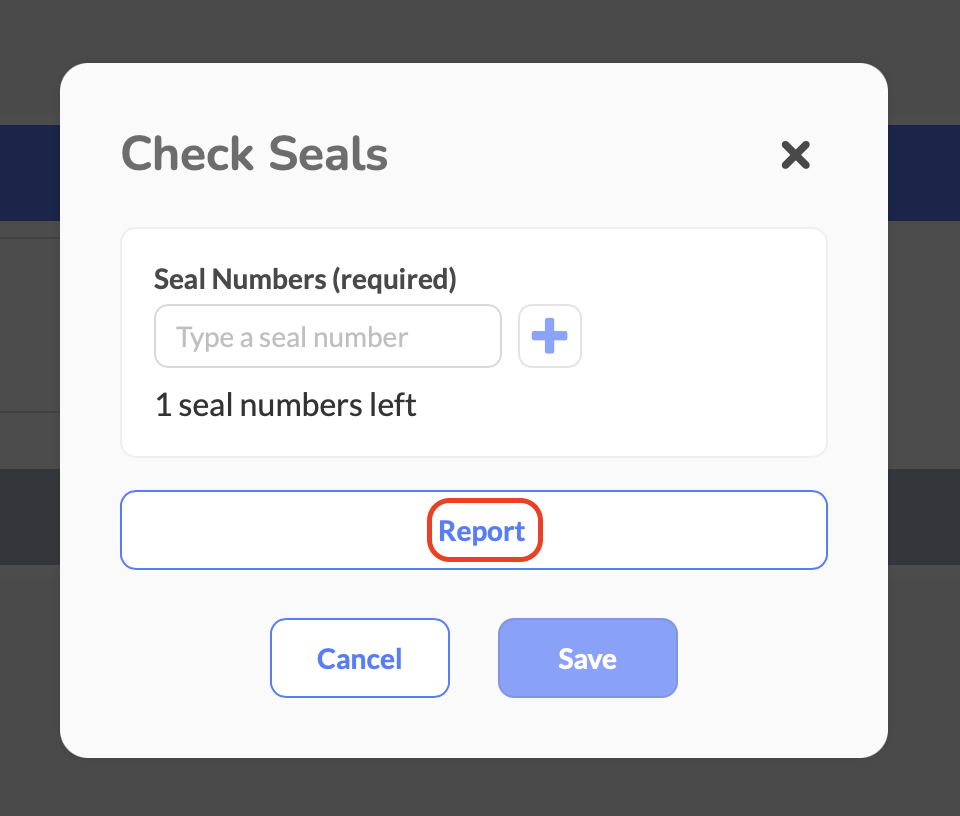Add another seal number with blue plus
The height and width of the screenshot is (816, 960).
click(x=549, y=336)
